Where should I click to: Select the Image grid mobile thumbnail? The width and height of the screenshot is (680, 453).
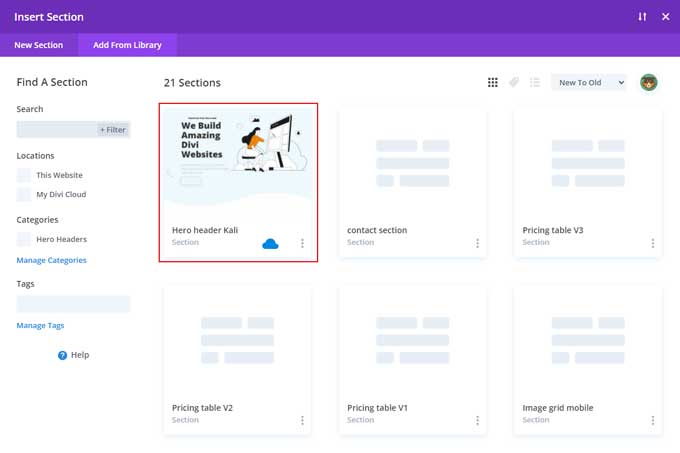click(x=588, y=340)
